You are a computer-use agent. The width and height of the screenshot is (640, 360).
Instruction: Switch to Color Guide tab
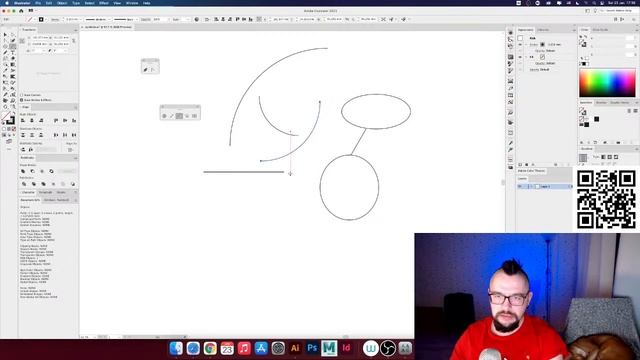[600, 30]
